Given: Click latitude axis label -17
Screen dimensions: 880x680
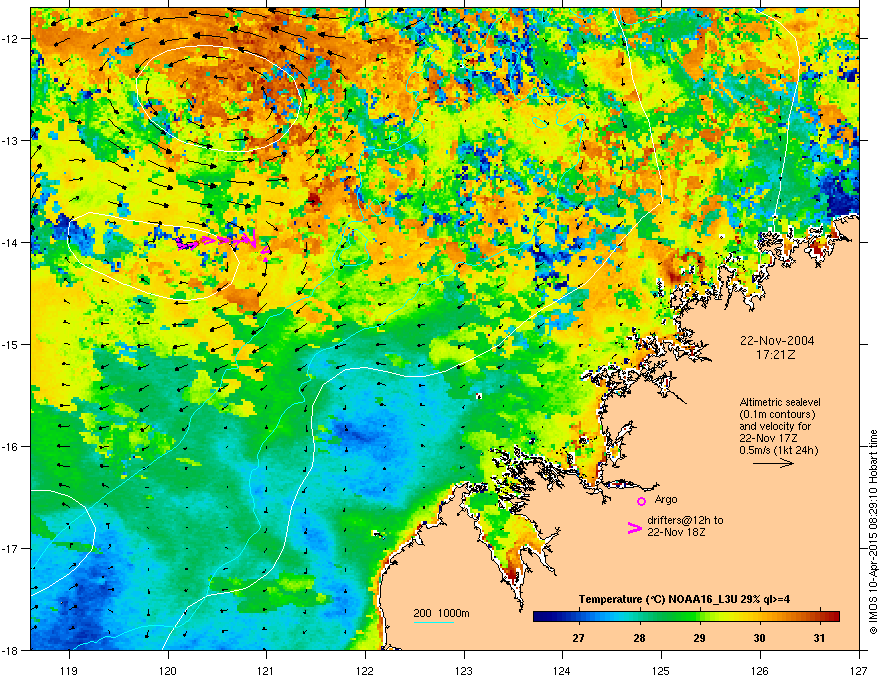Looking at the screenshot, I should click(x=10, y=549).
